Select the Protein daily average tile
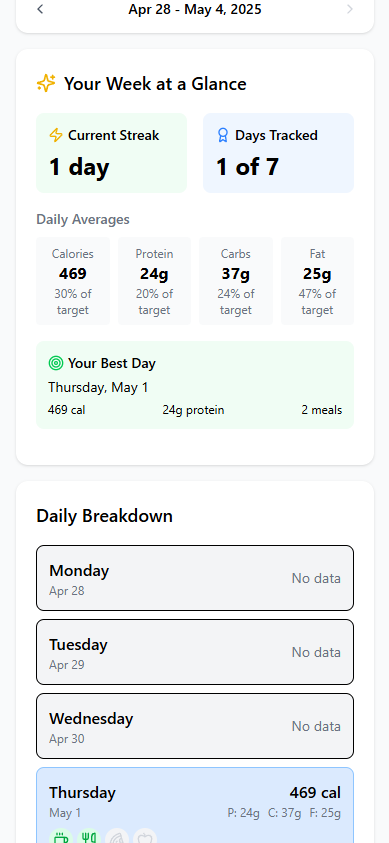 pos(154,281)
